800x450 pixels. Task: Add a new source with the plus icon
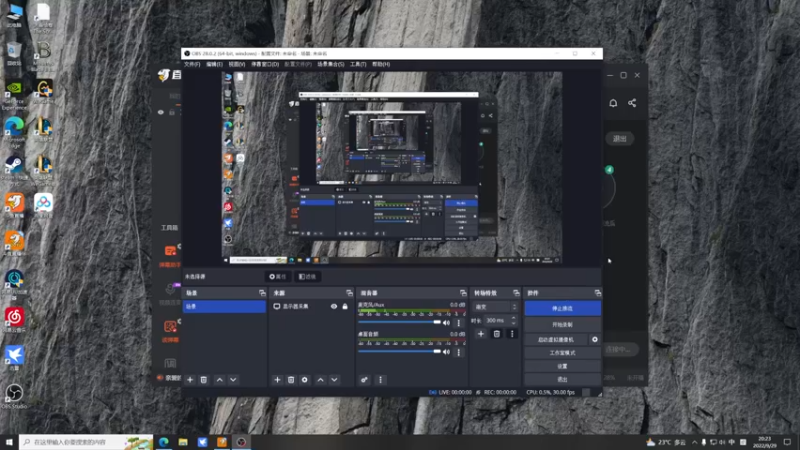pos(277,380)
